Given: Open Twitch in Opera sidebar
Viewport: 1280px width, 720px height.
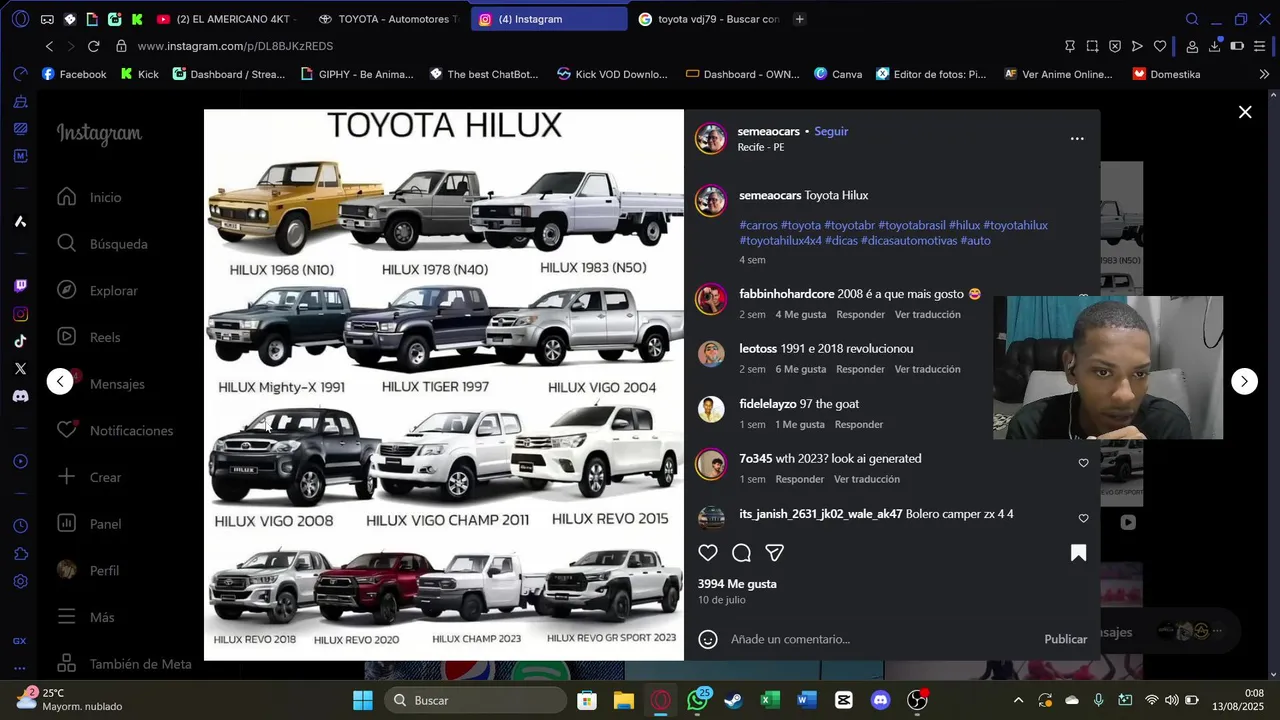Looking at the screenshot, I should (20, 286).
